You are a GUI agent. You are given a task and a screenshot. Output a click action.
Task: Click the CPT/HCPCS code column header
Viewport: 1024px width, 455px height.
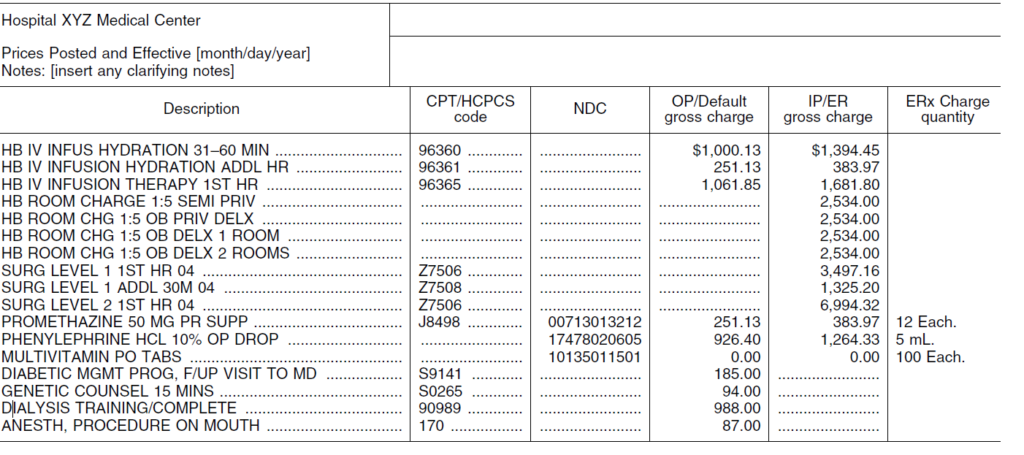[470, 109]
